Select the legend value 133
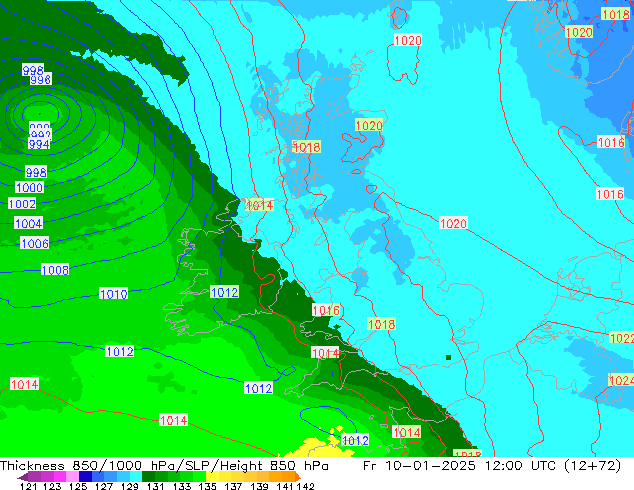Screen dimensions: 634x490 pyautogui.click(x=182, y=486)
